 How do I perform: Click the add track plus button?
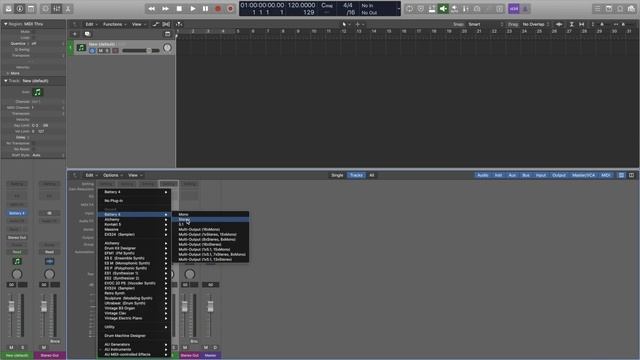pyautogui.click(x=75, y=34)
